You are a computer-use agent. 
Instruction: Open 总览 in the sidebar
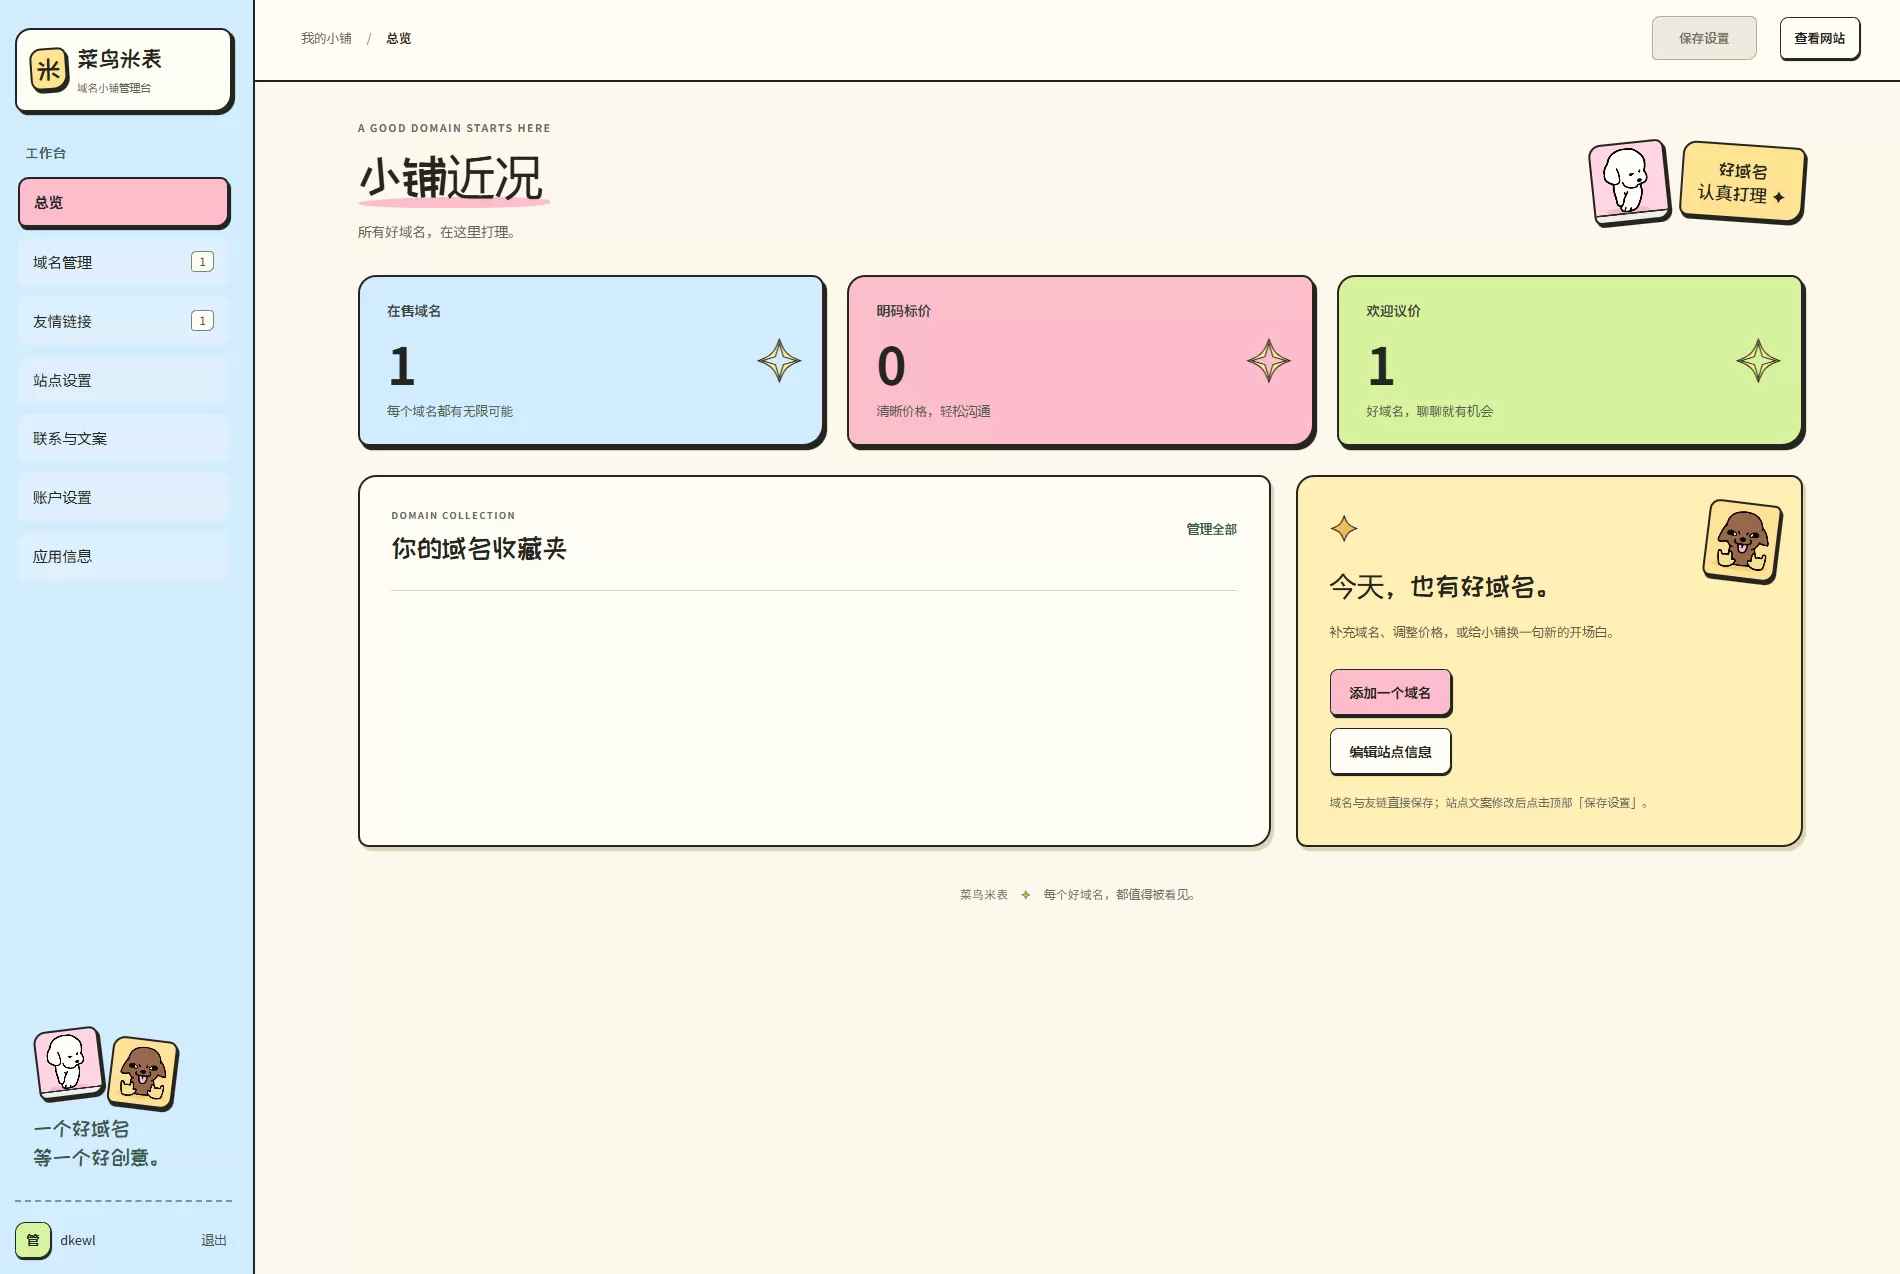[124, 202]
